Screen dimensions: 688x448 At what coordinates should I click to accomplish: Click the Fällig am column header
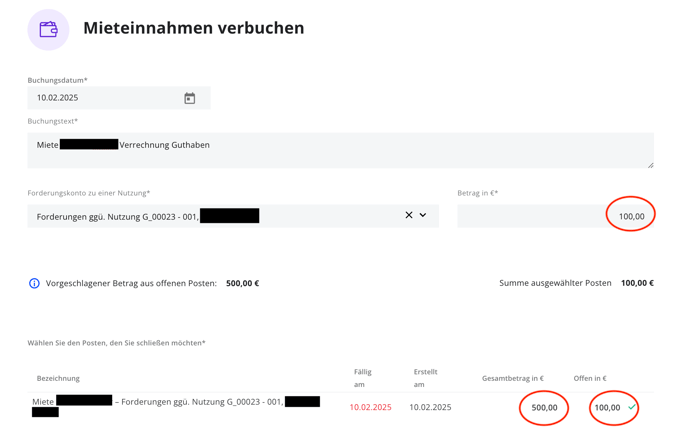(363, 378)
